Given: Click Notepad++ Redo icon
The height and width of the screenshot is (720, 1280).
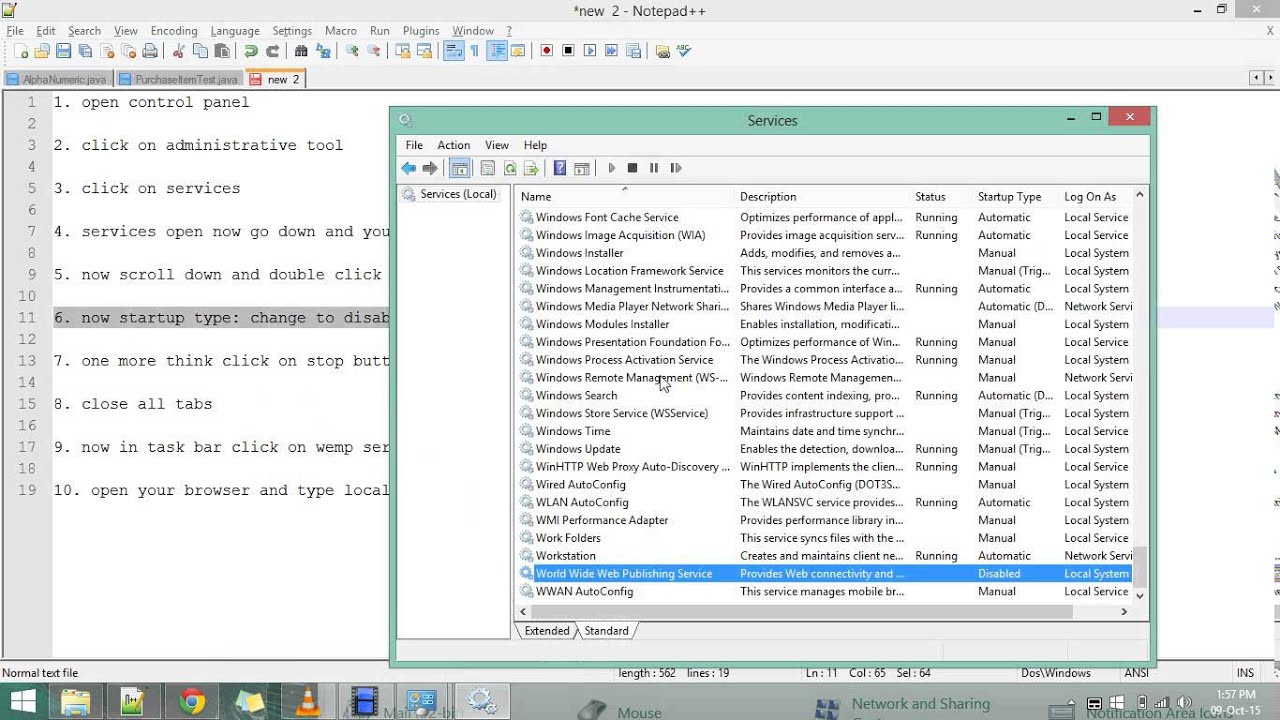Looking at the screenshot, I should 272,51.
